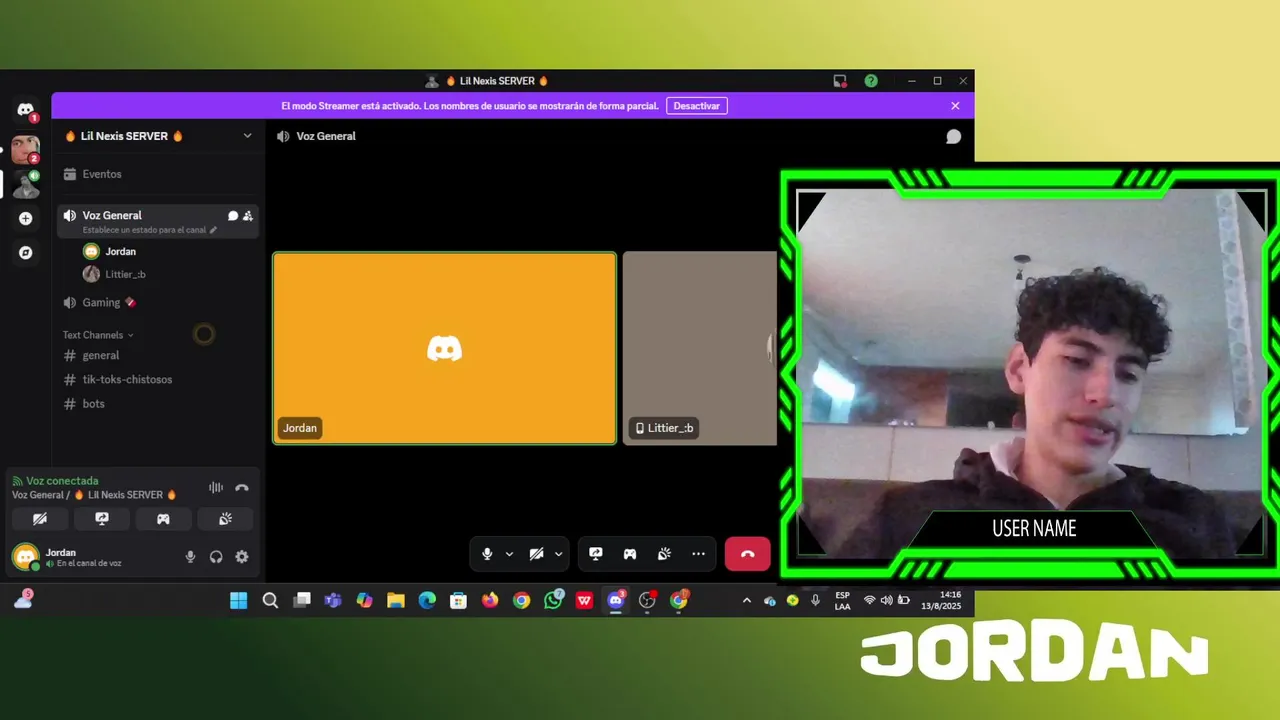
Task: Deafen with the headphones icon
Action: coord(216,557)
